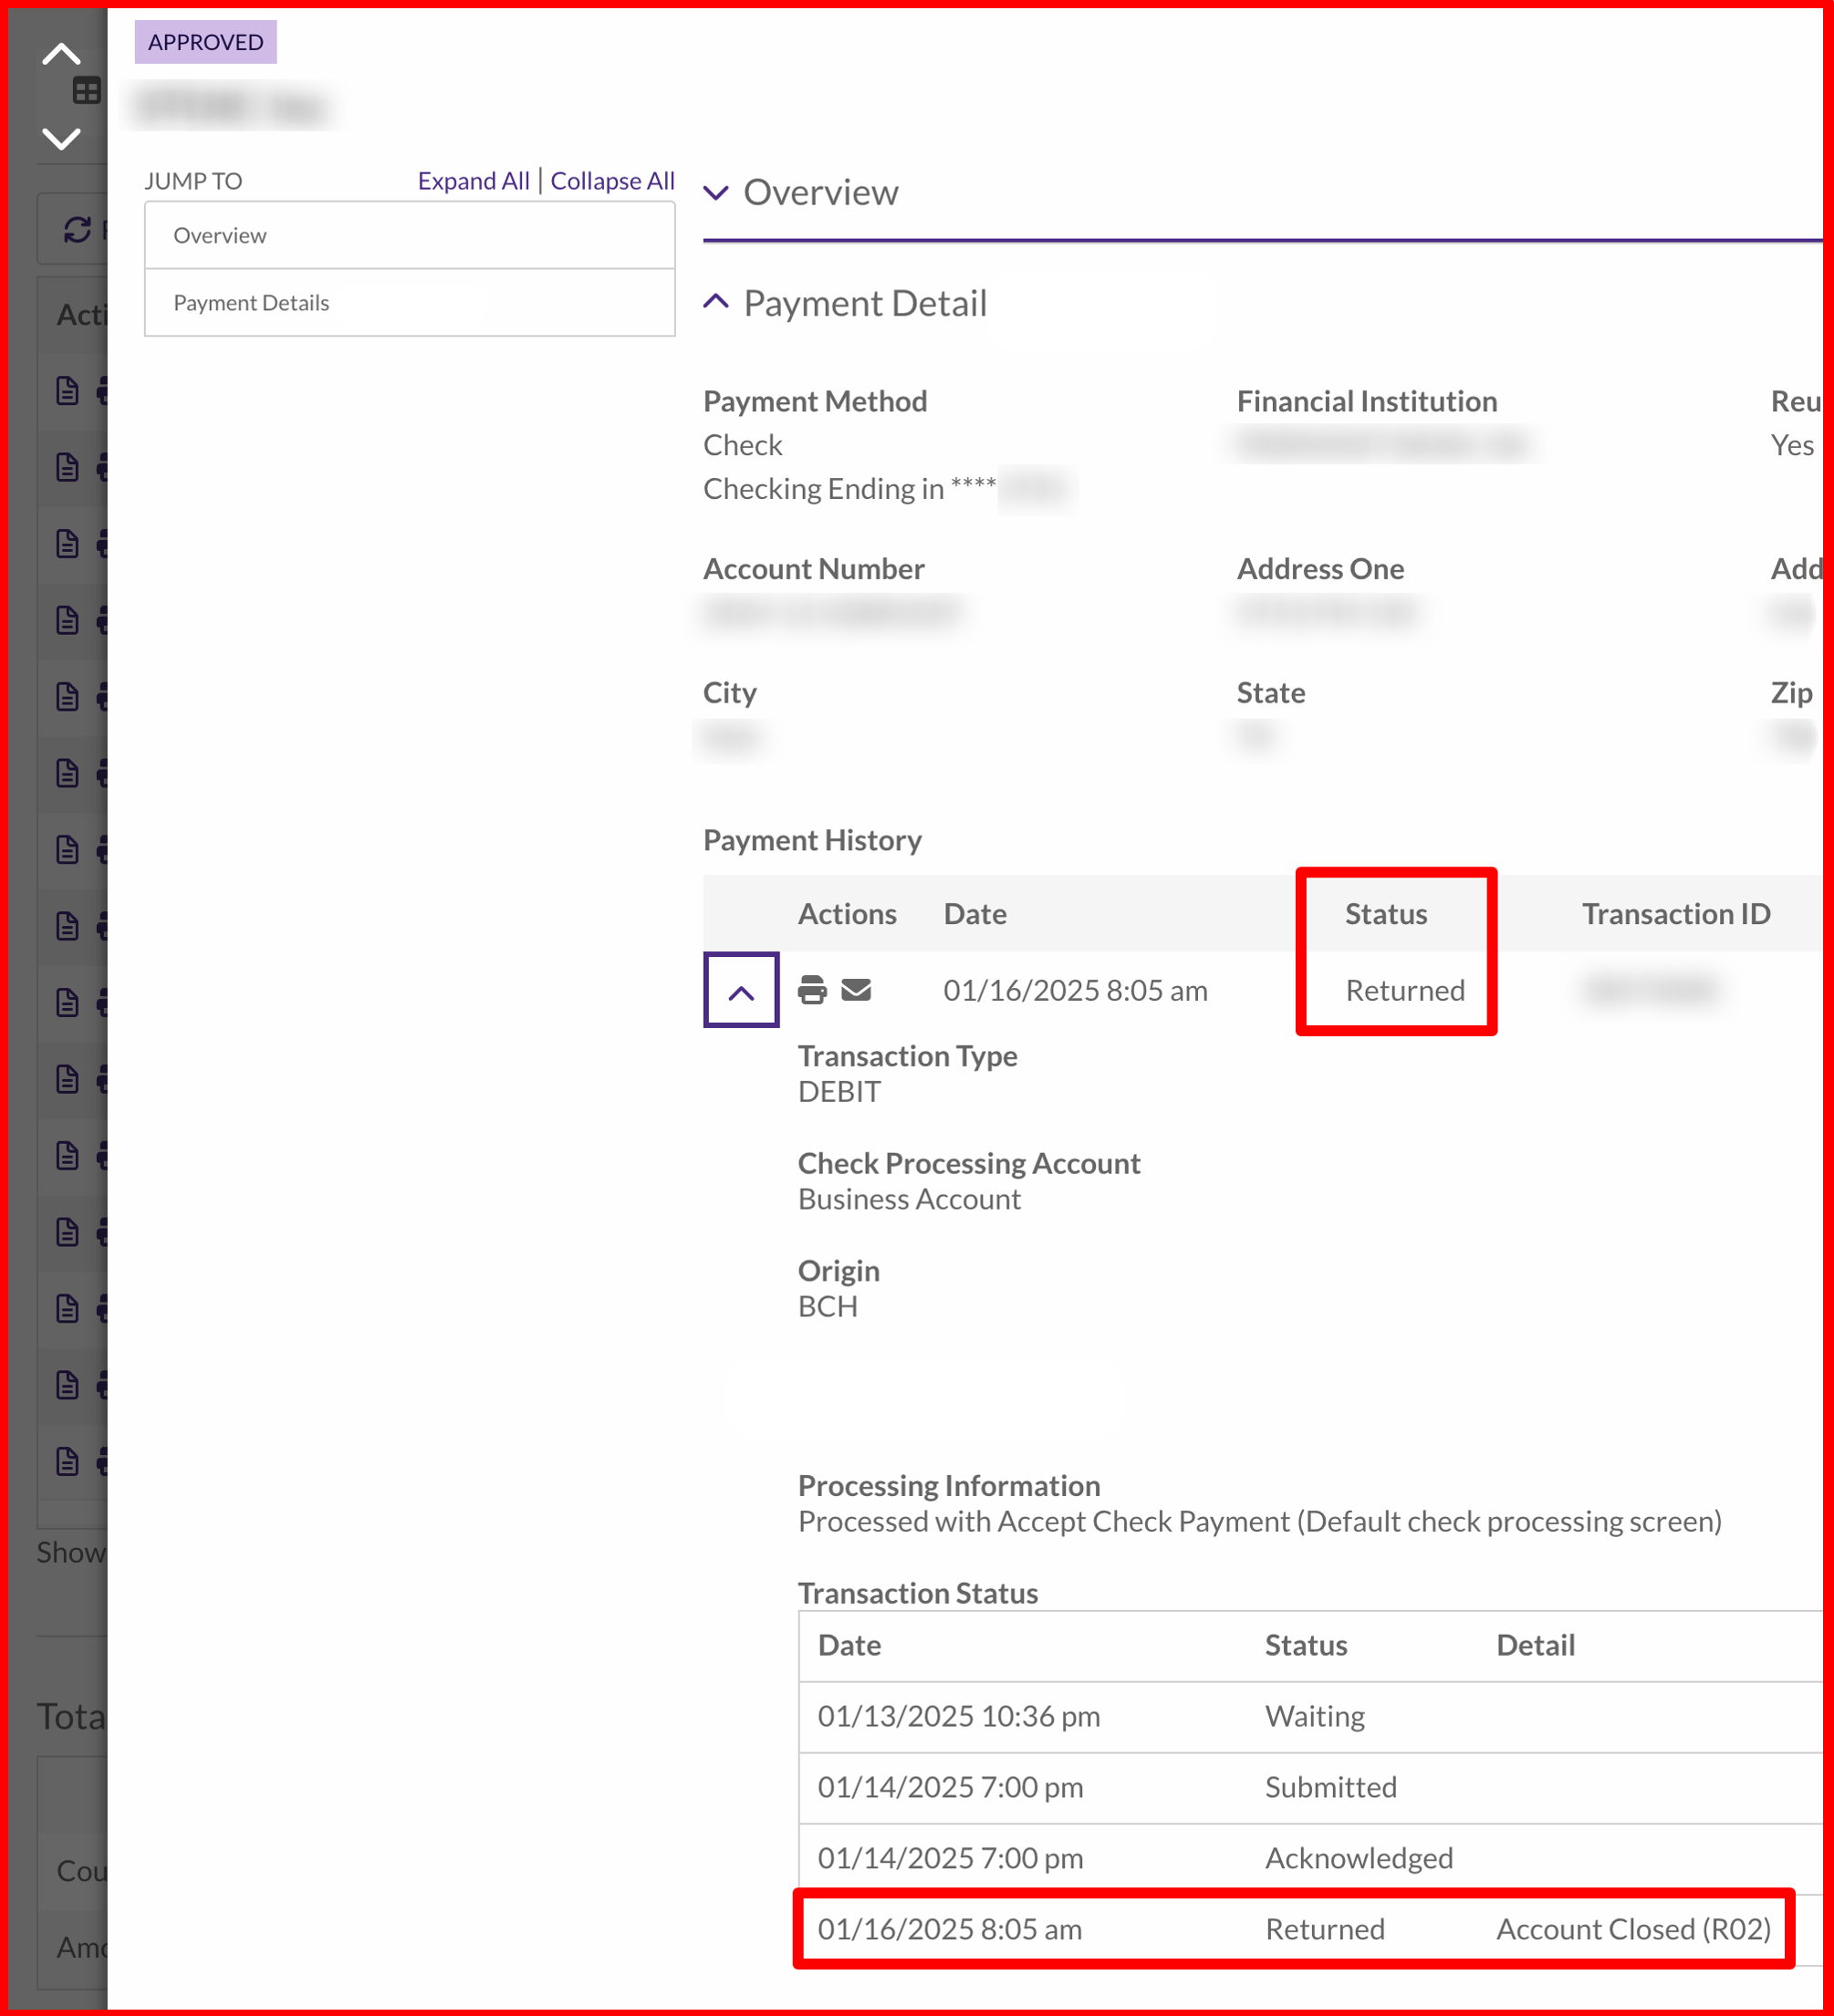This screenshot has width=1834, height=2016.
Task: Click the refresh icon in background panel
Action: (x=78, y=230)
